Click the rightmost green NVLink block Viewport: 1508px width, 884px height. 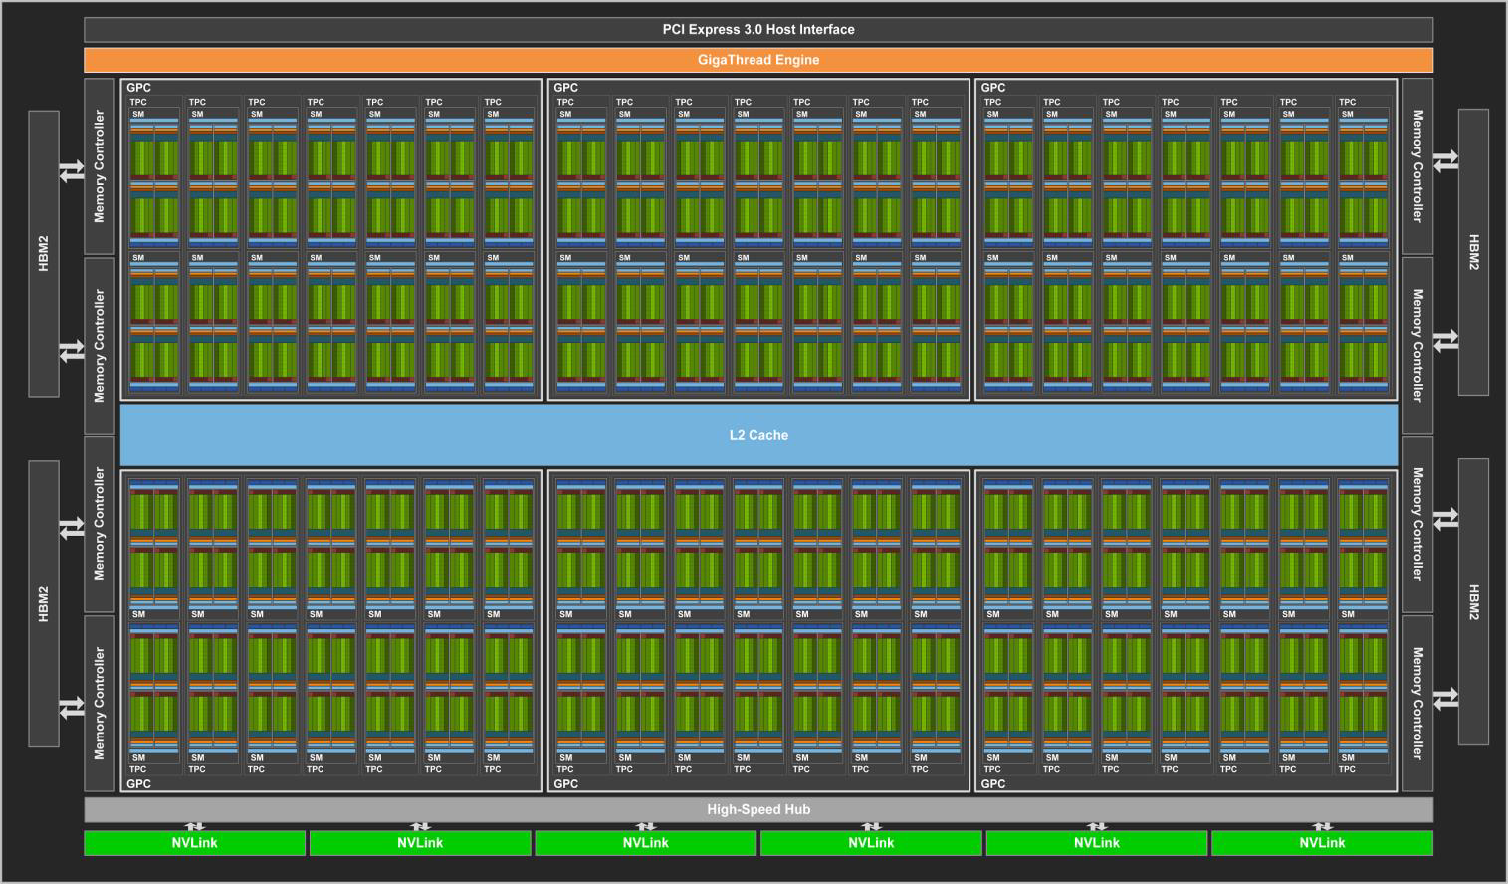pyautogui.click(x=1321, y=843)
